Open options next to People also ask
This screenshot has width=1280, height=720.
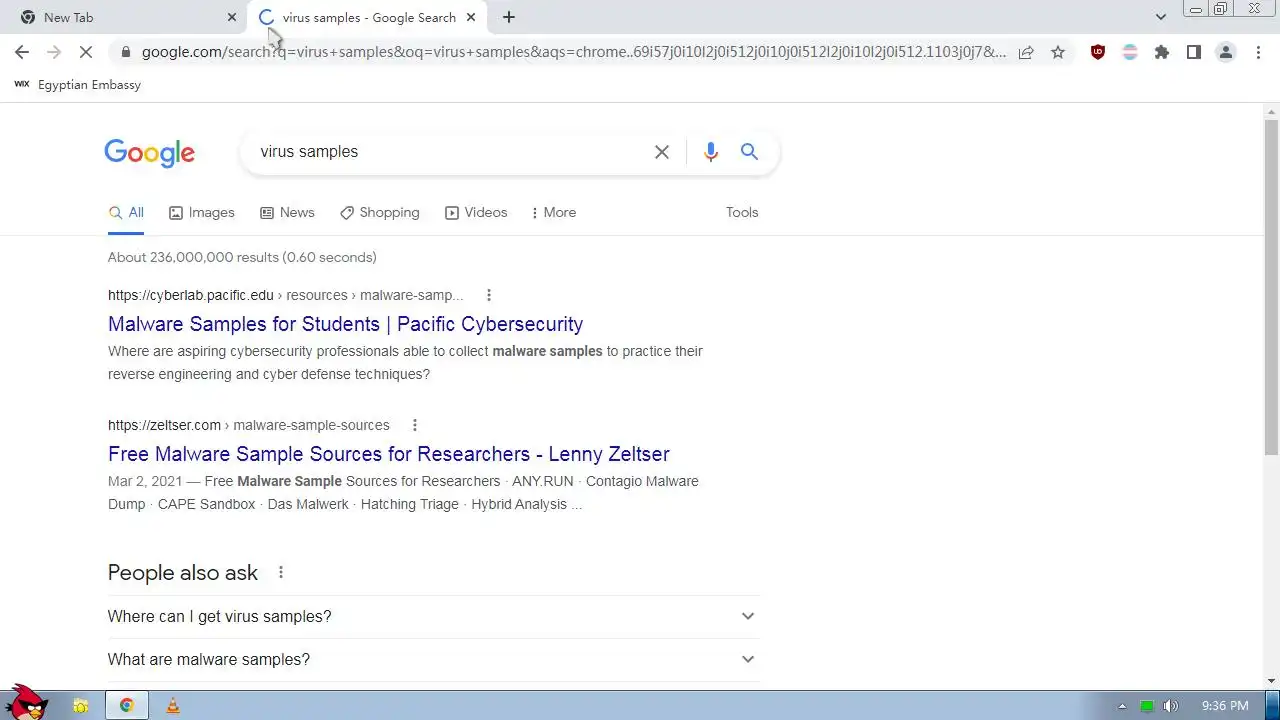point(281,572)
